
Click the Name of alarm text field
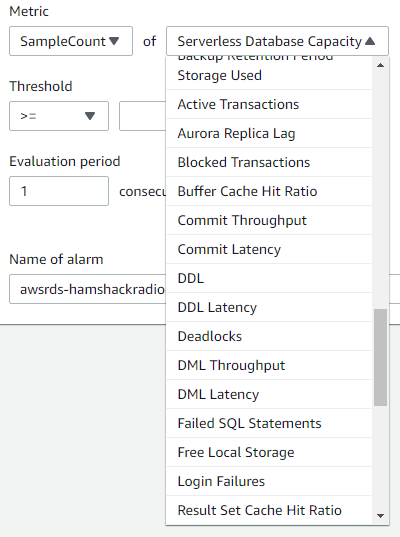click(x=87, y=289)
